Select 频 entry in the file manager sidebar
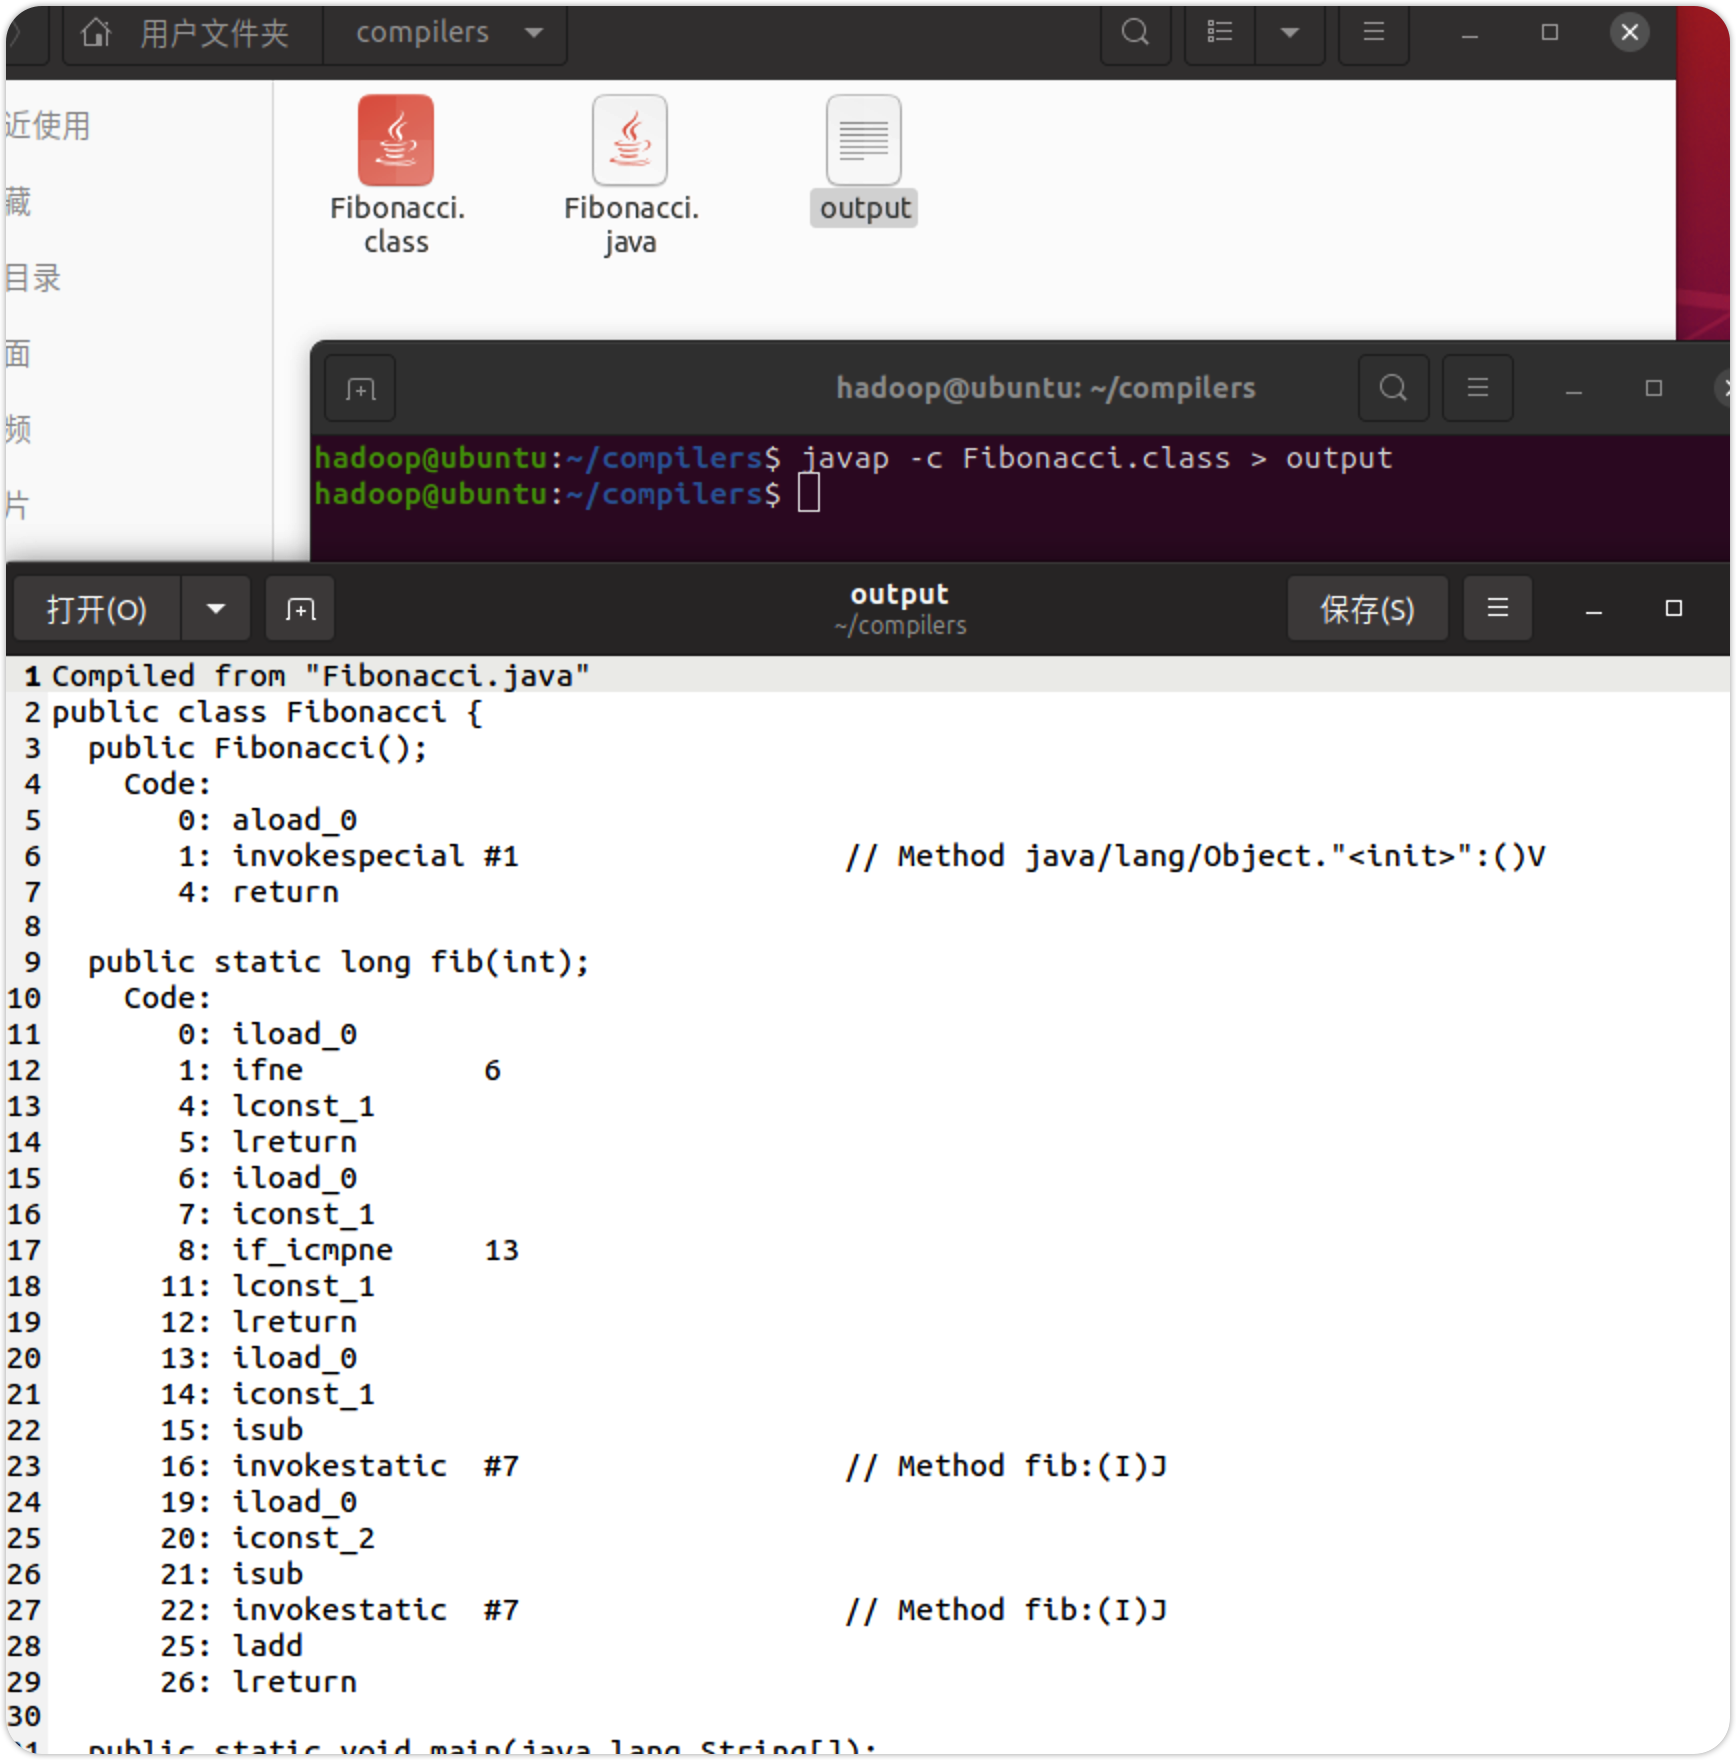Viewport: 1736px width, 1760px height. (18, 429)
